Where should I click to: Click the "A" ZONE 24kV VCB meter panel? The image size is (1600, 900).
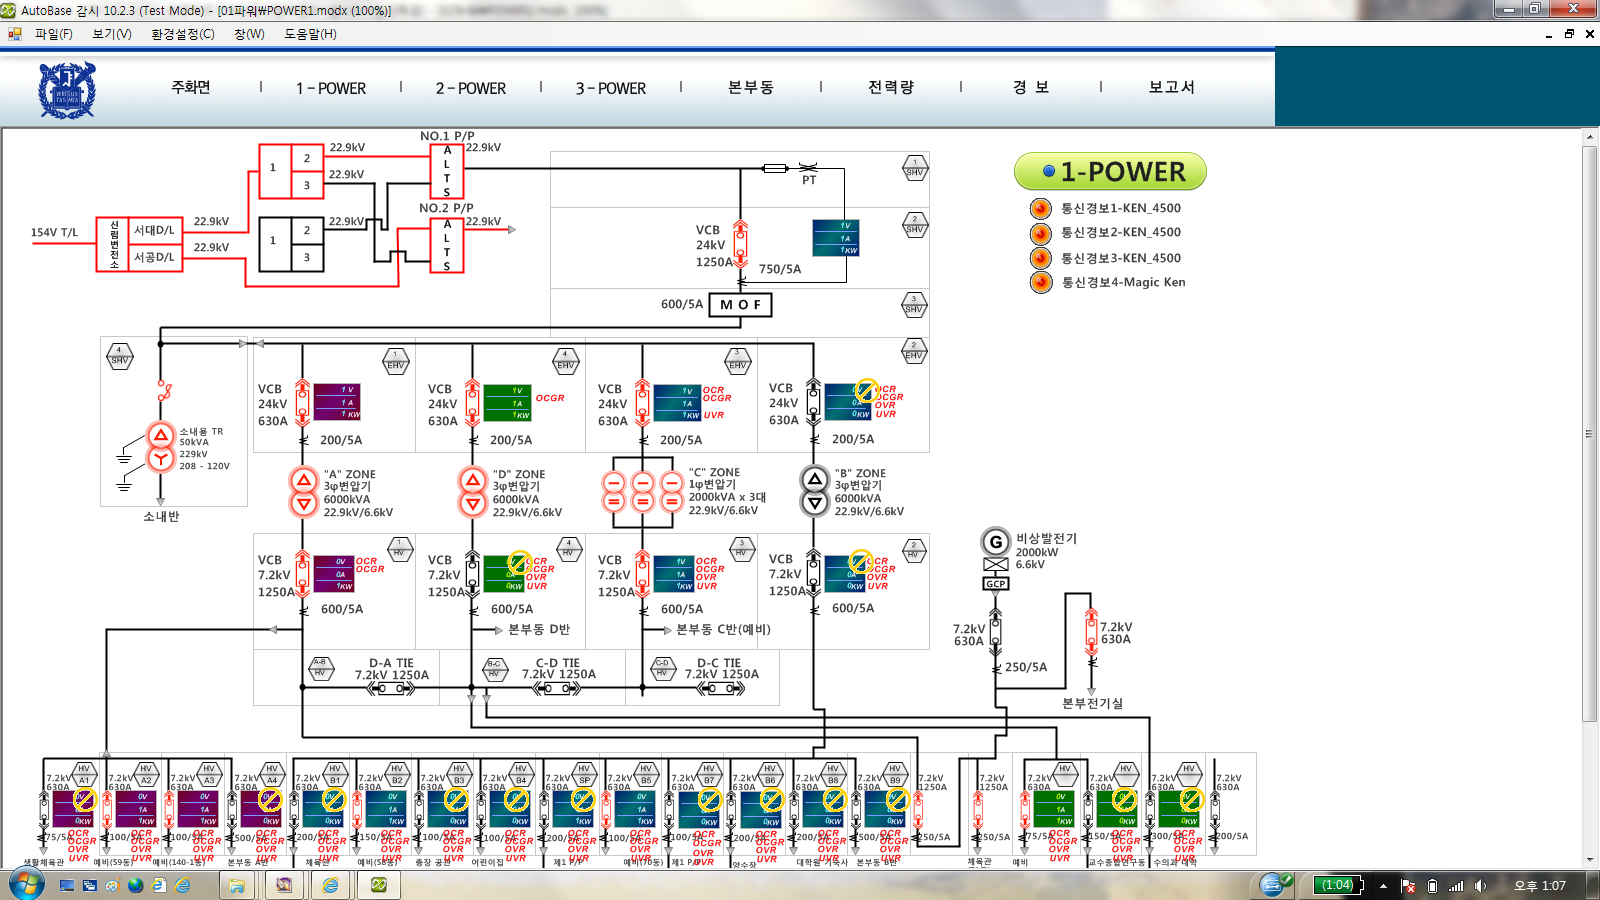click(x=337, y=402)
